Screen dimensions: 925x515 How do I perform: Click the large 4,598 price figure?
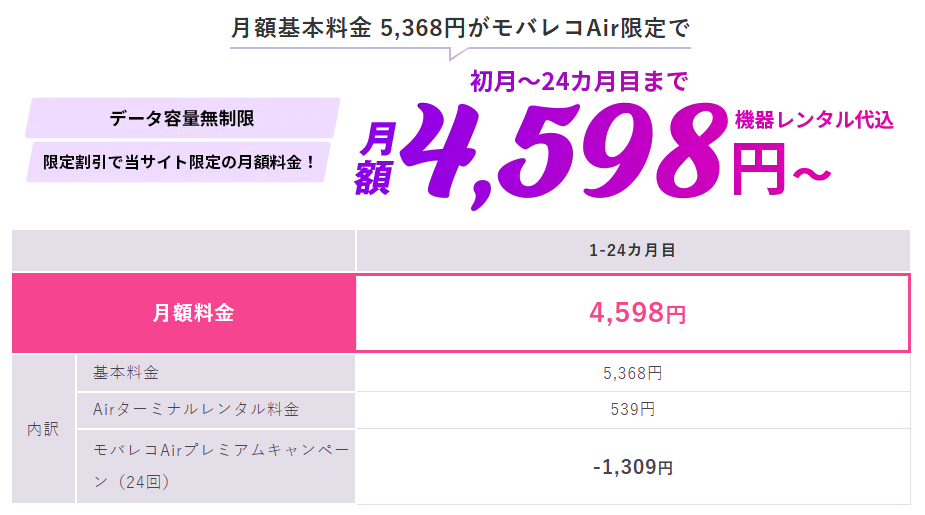click(563, 153)
